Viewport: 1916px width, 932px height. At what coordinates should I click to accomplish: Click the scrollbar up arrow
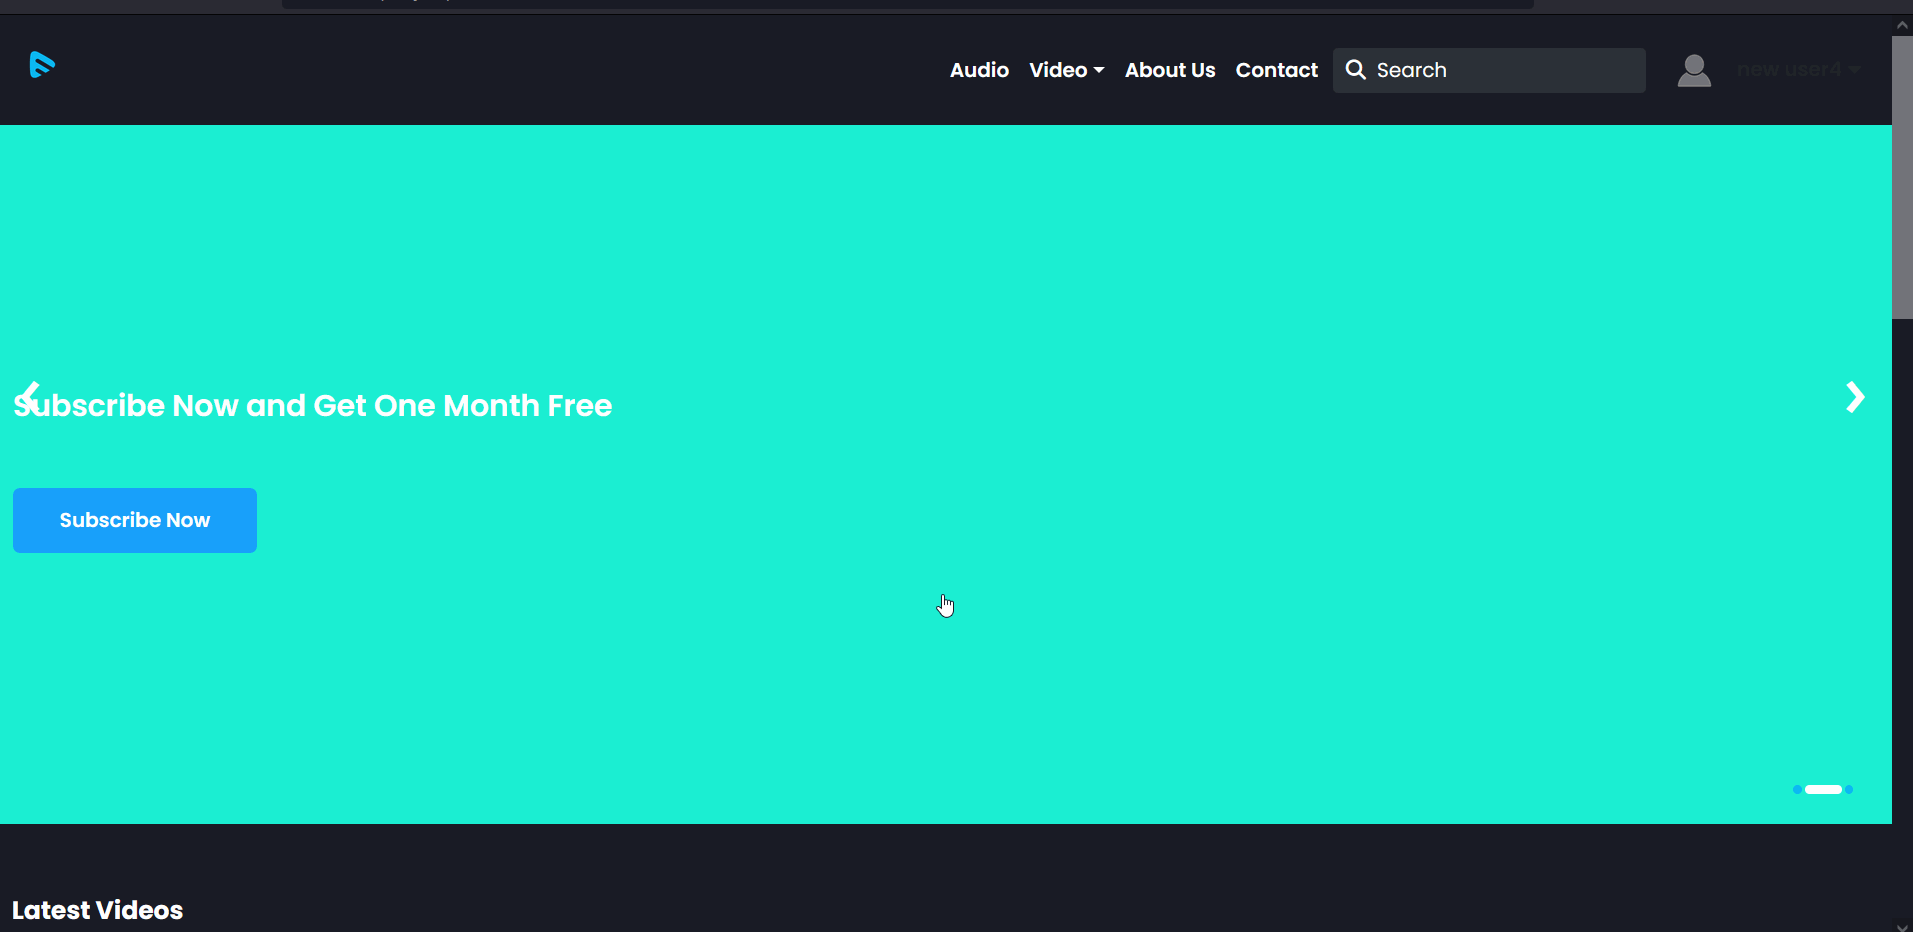point(1902,26)
